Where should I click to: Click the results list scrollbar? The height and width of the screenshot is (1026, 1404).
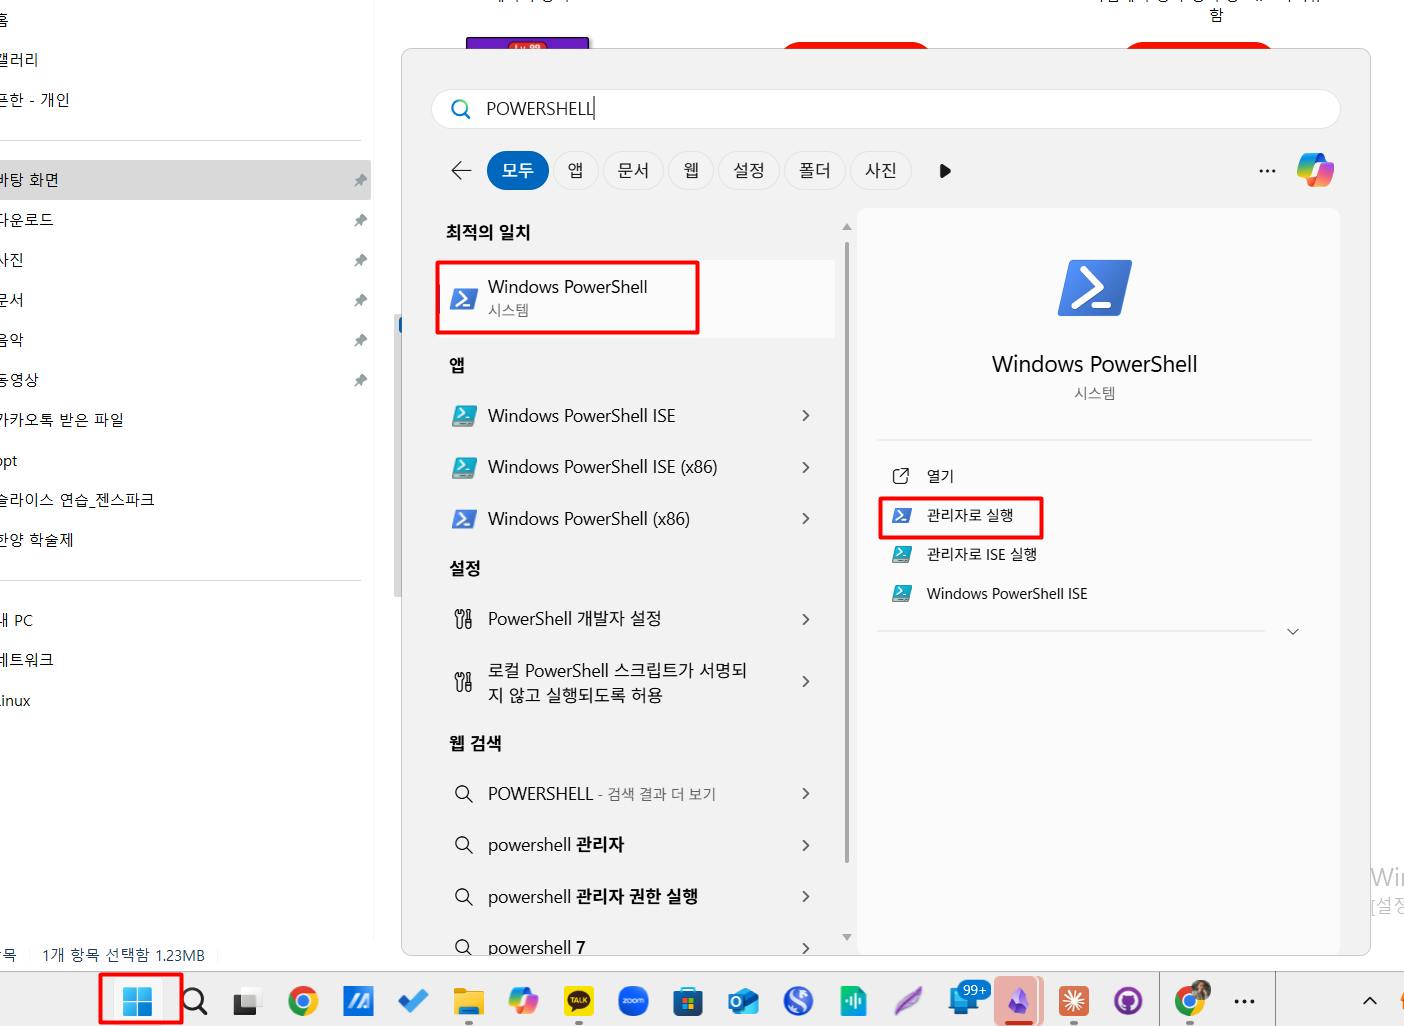click(x=847, y=550)
